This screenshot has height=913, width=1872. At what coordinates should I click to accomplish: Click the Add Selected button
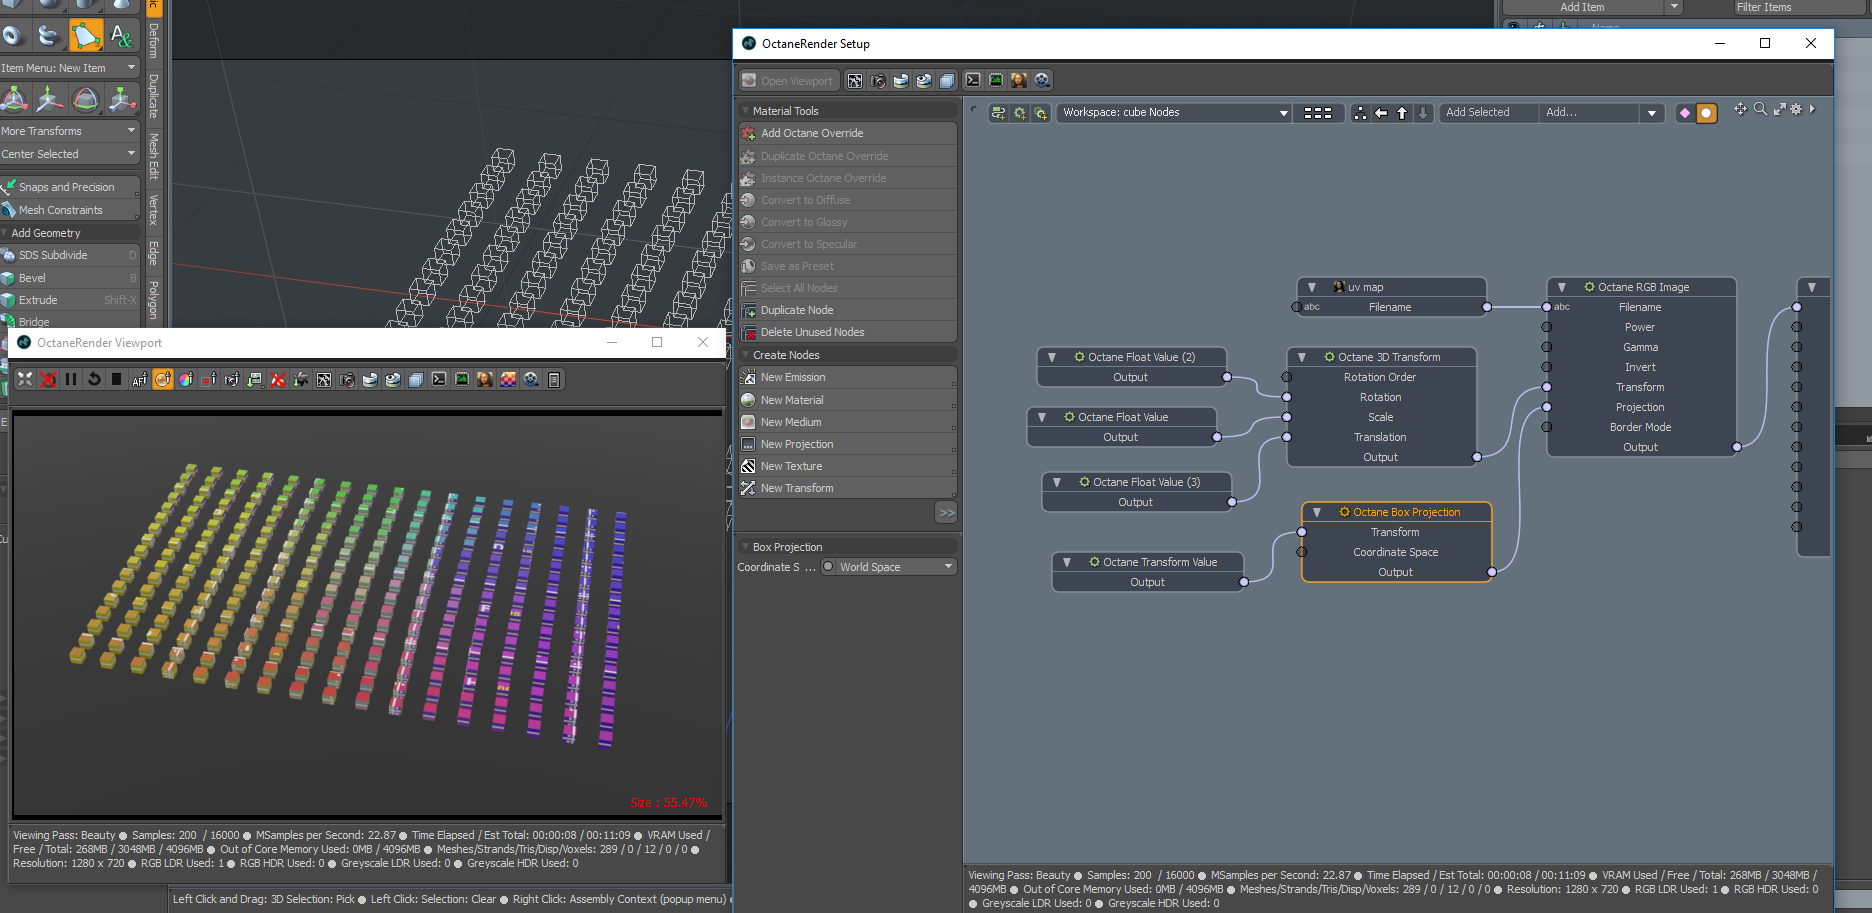(x=1489, y=112)
